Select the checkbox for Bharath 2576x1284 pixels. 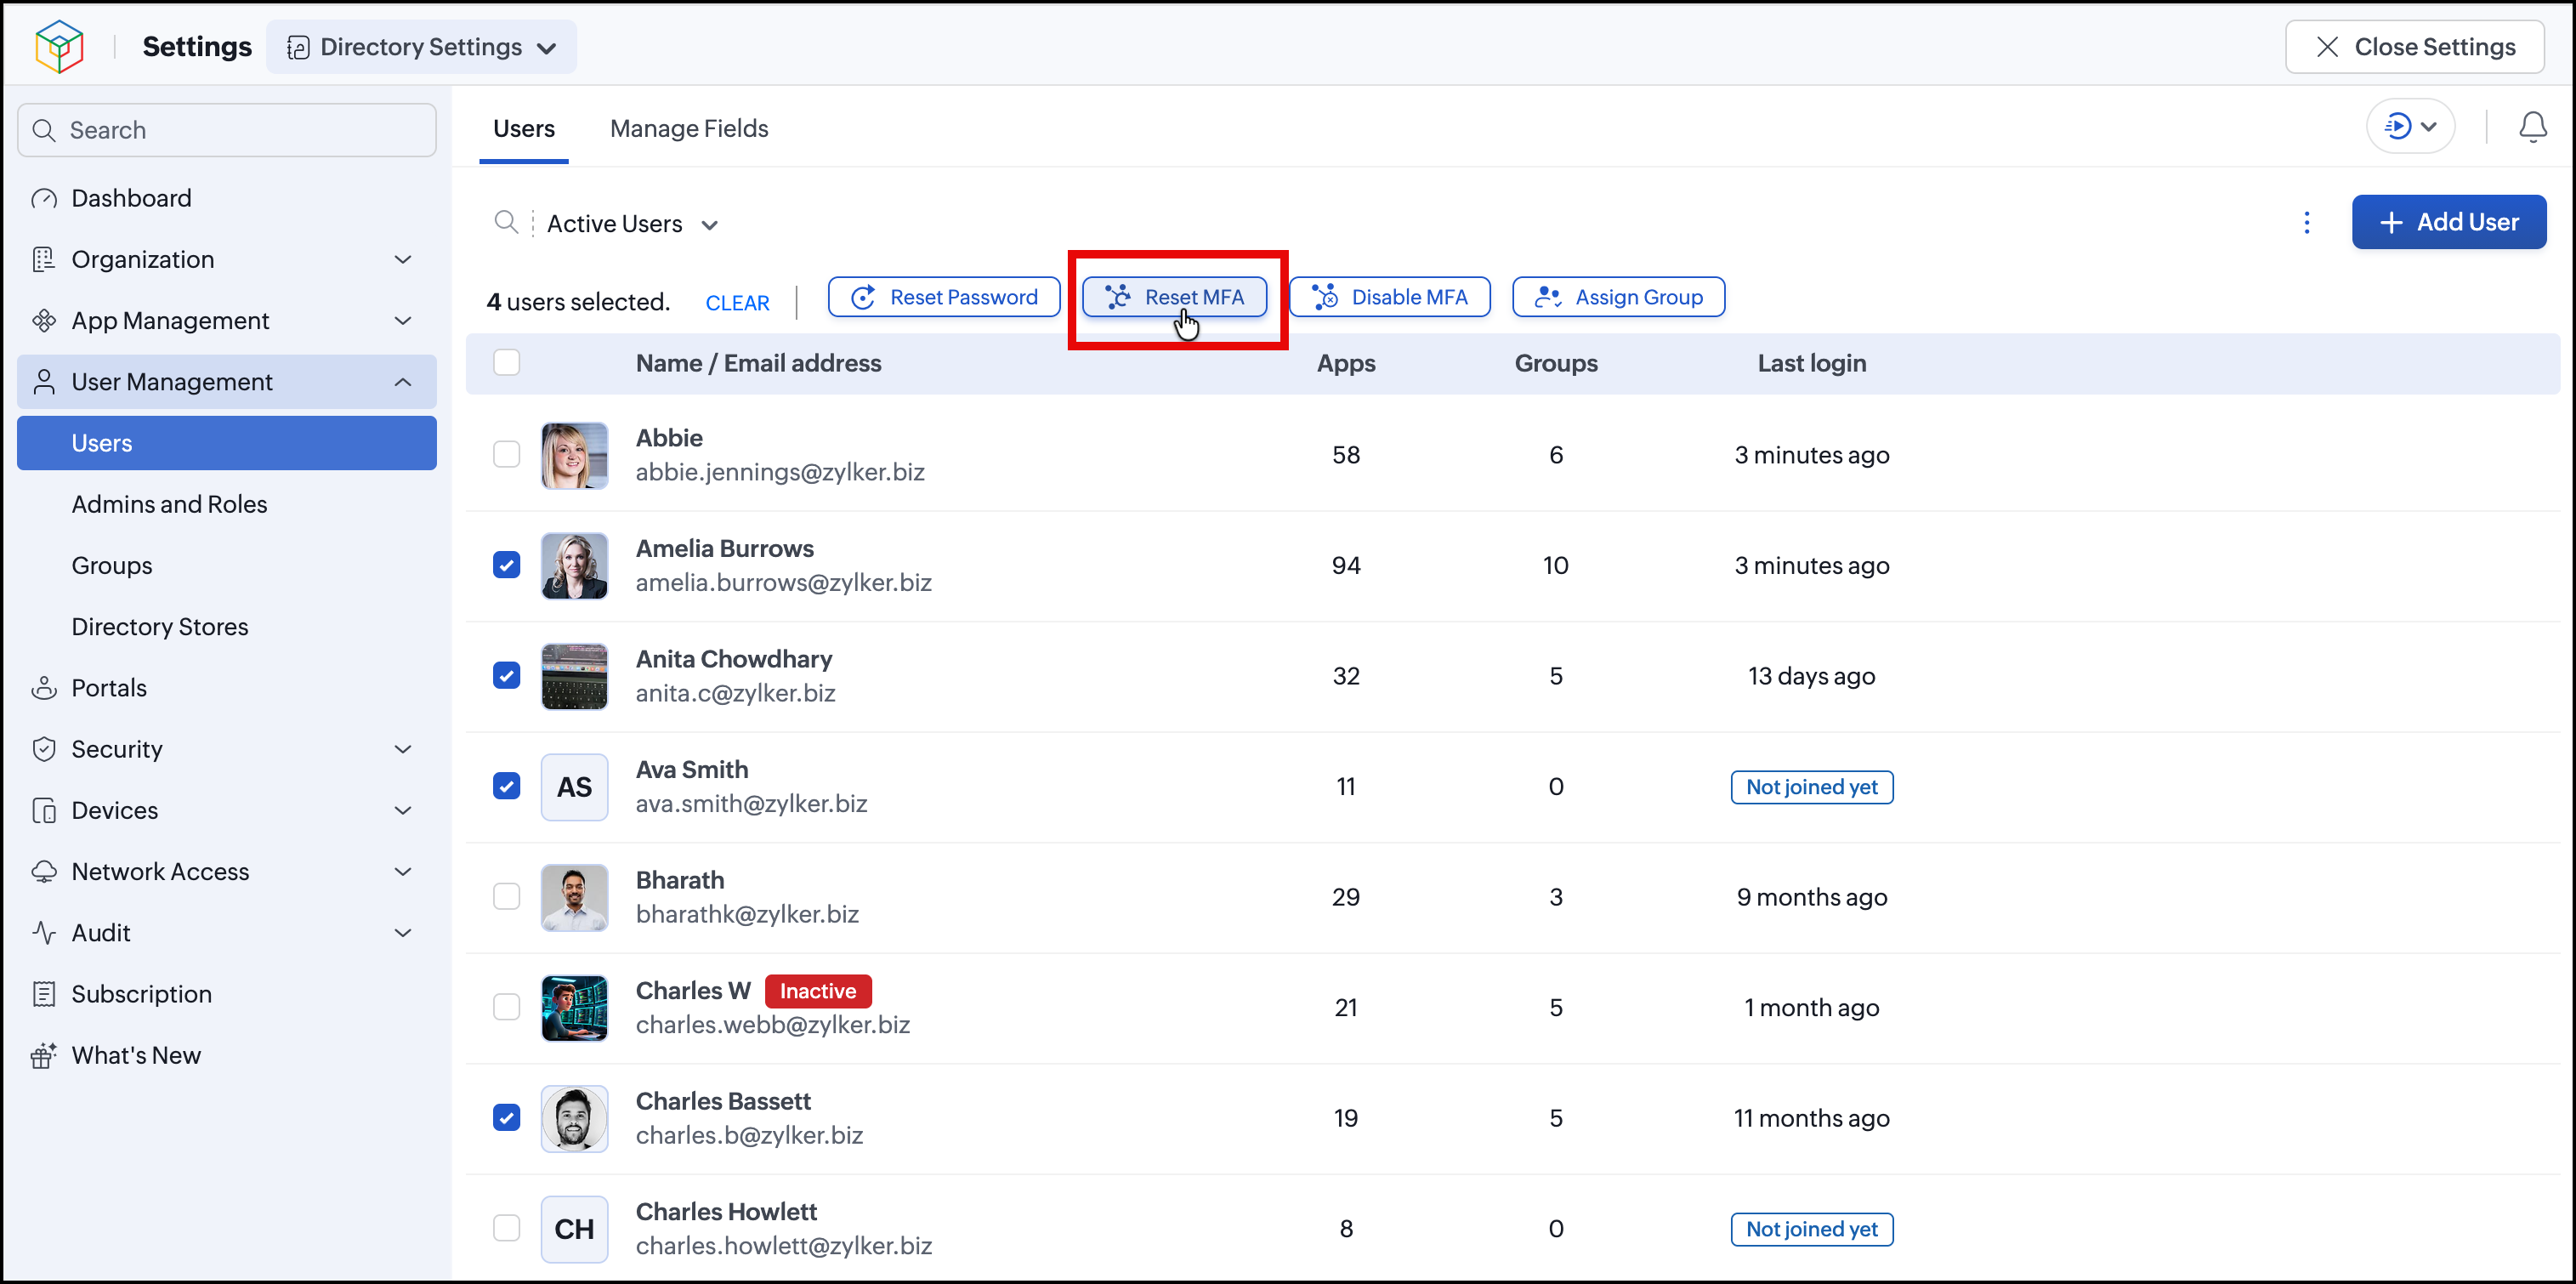(506, 896)
